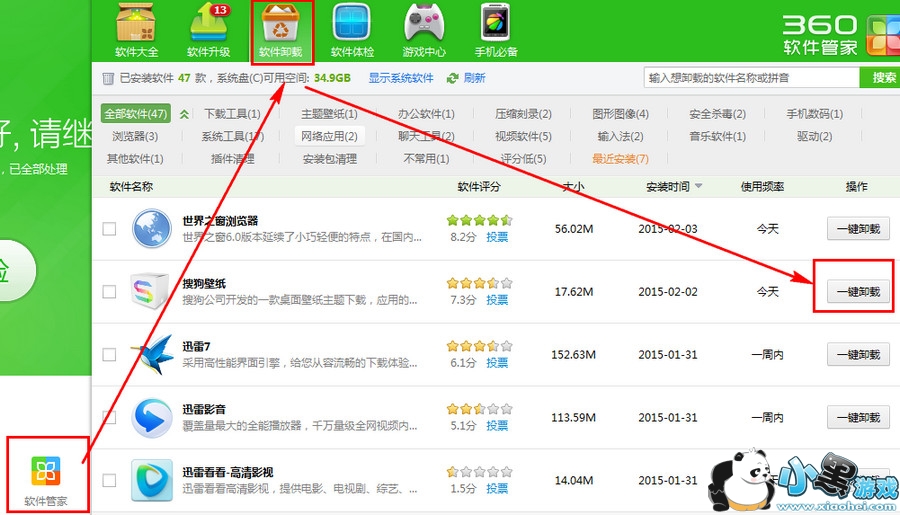Click the 搜狗壁纸 app icon
This screenshot has height=515, width=900.
[150, 292]
